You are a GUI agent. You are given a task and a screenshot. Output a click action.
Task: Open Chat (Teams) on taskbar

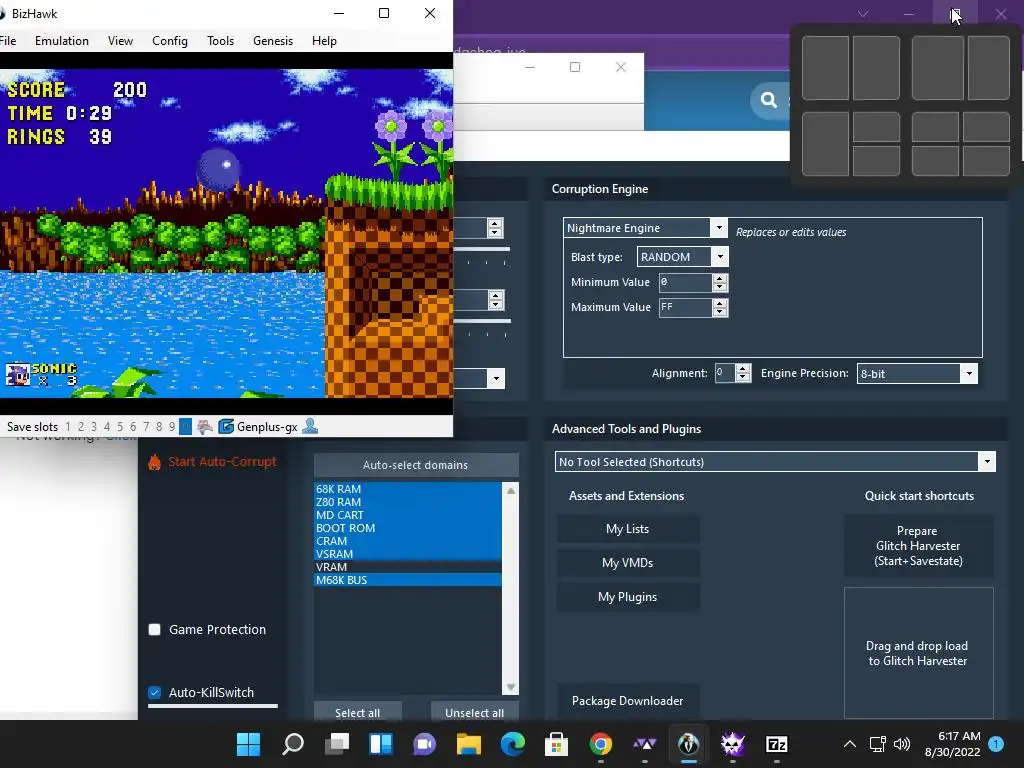(x=424, y=744)
